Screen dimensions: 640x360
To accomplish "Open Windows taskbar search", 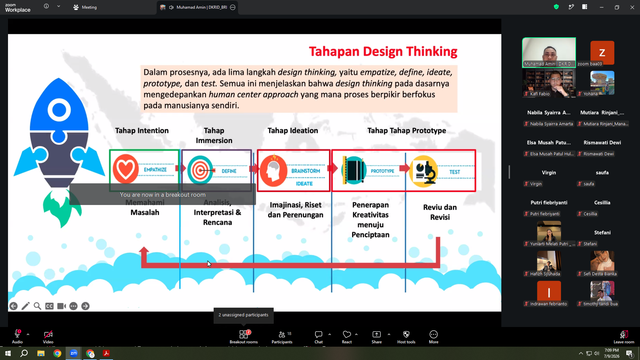I will [x=24, y=353].
